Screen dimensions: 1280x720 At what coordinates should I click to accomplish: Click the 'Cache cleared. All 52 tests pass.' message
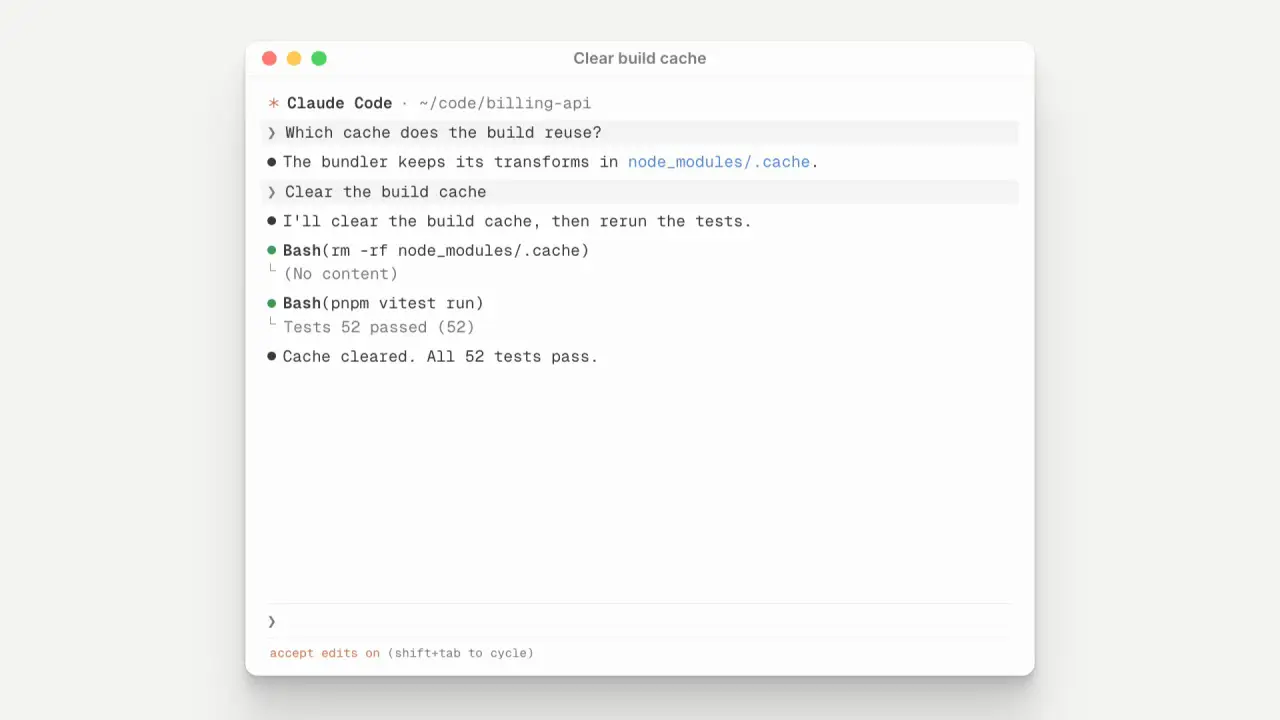(440, 356)
